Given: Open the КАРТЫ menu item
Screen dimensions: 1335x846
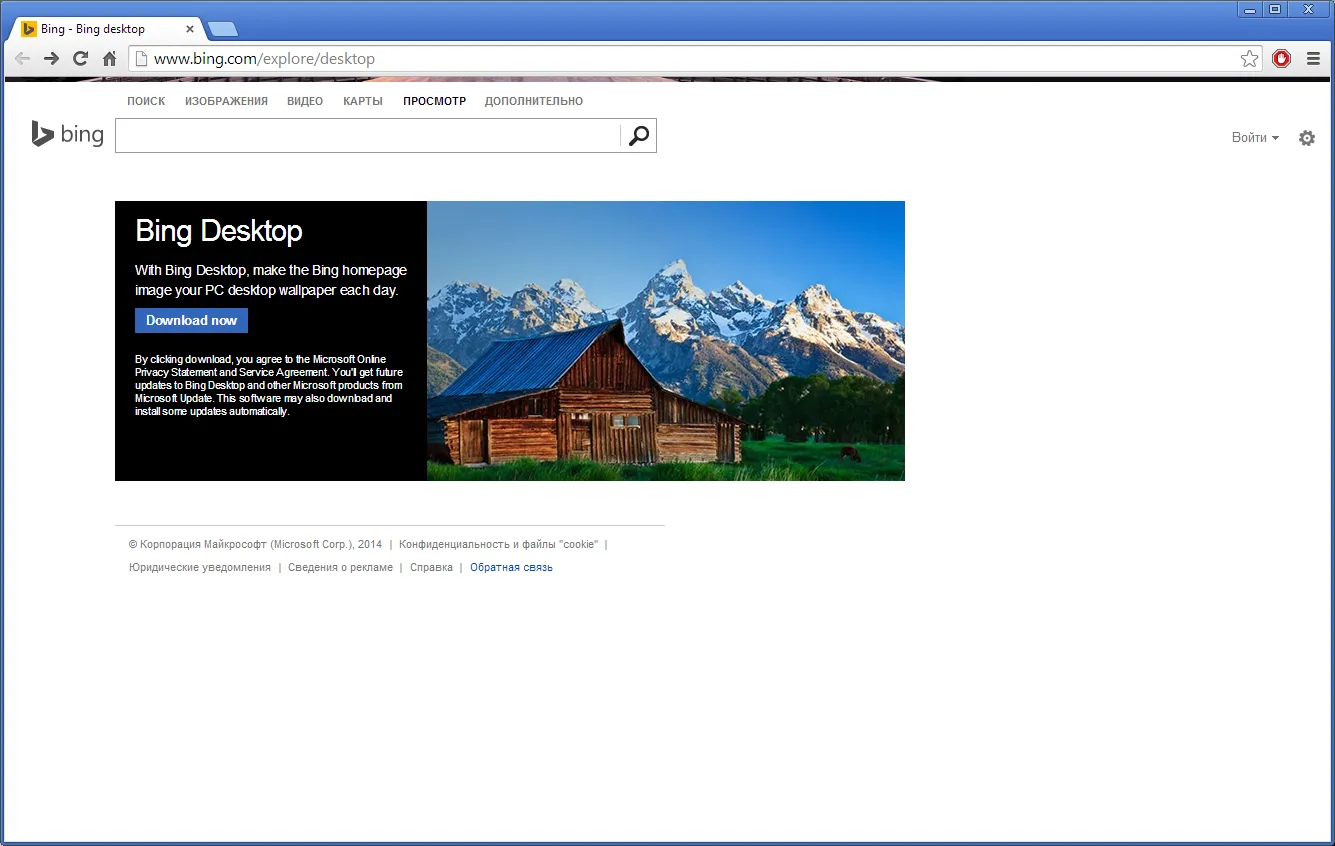Looking at the screenshot, I should (x=363, y=101).
